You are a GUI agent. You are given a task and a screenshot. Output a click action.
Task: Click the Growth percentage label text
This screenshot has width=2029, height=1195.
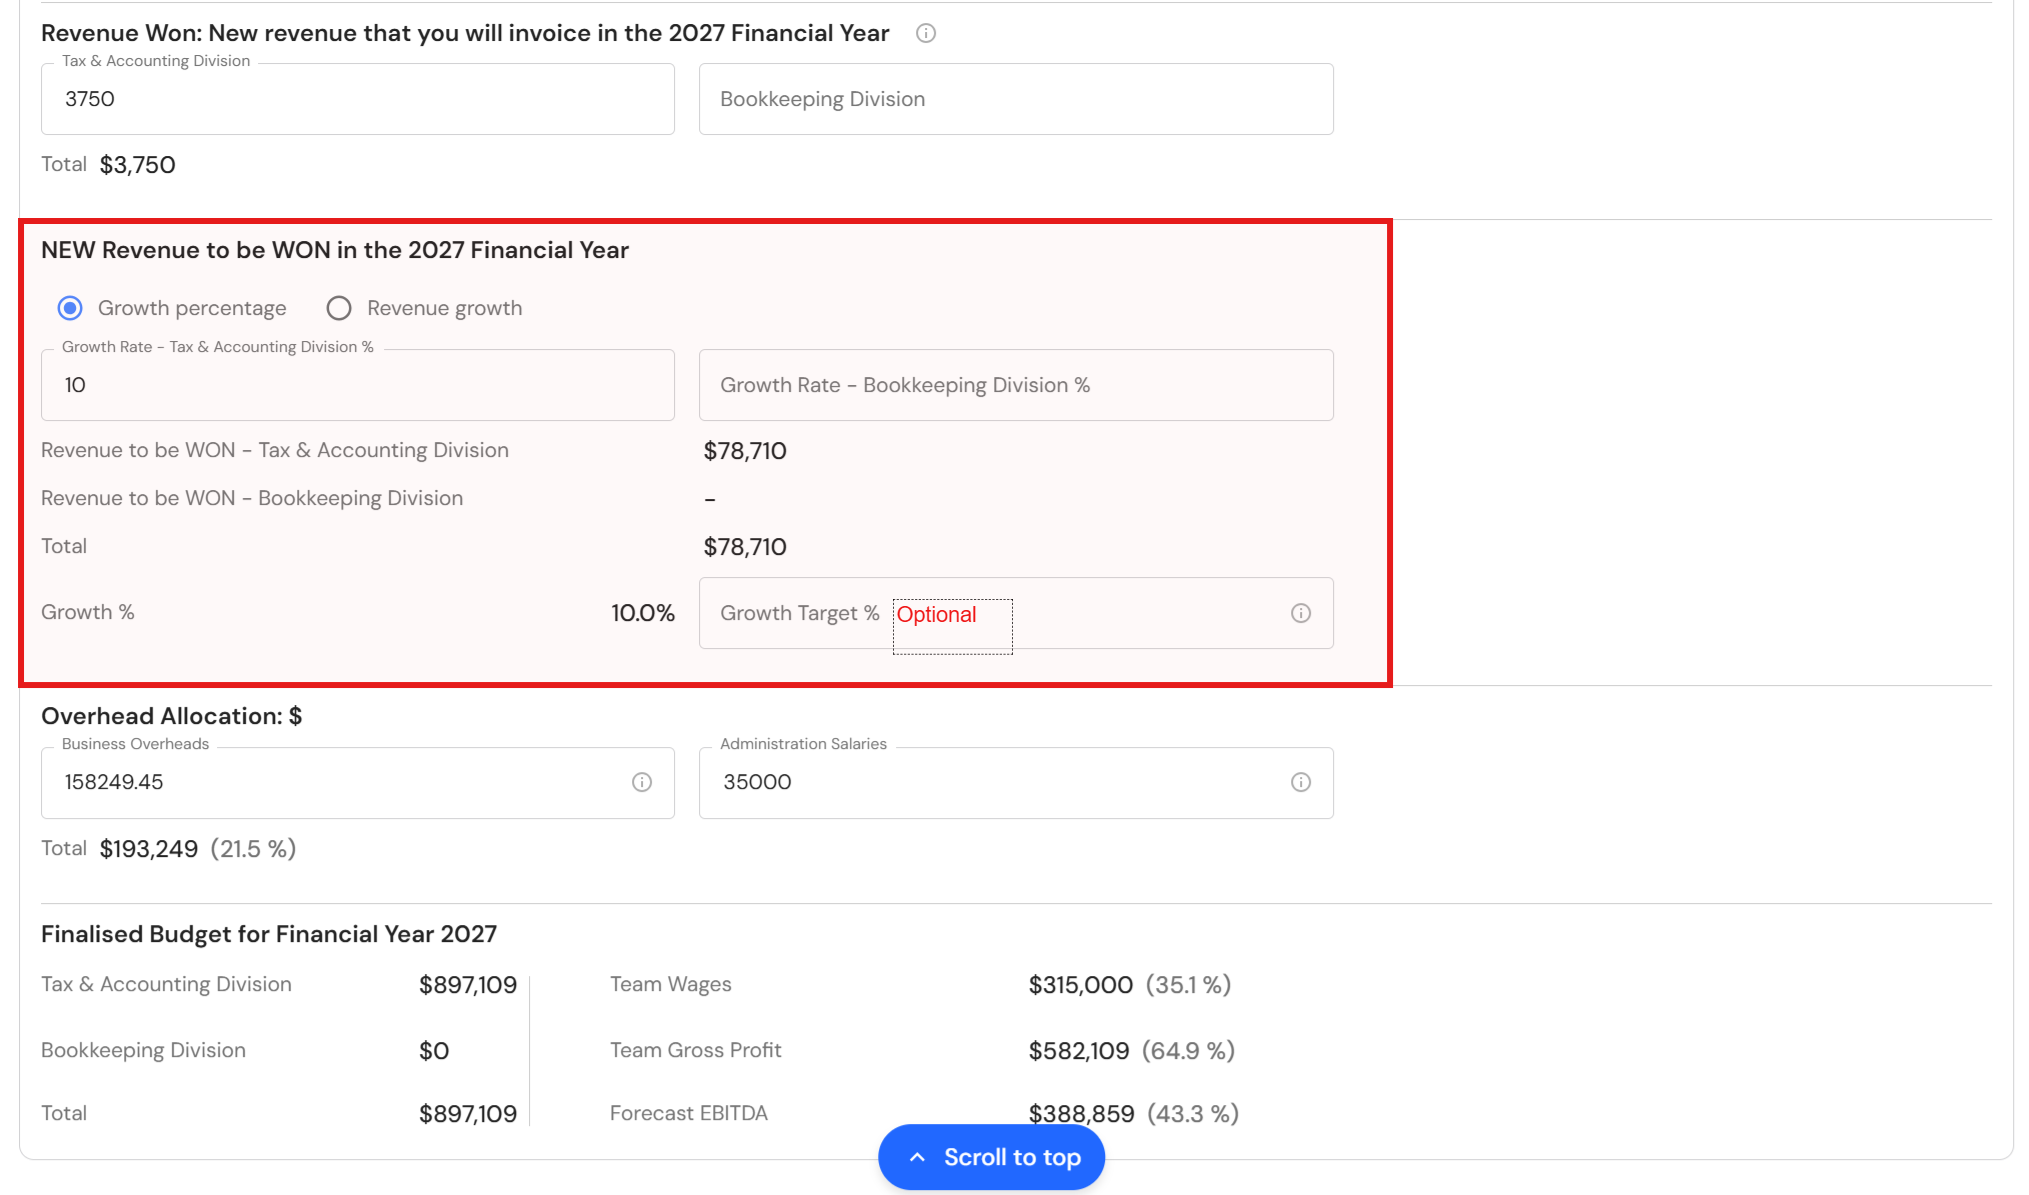[x=192, y=308]
